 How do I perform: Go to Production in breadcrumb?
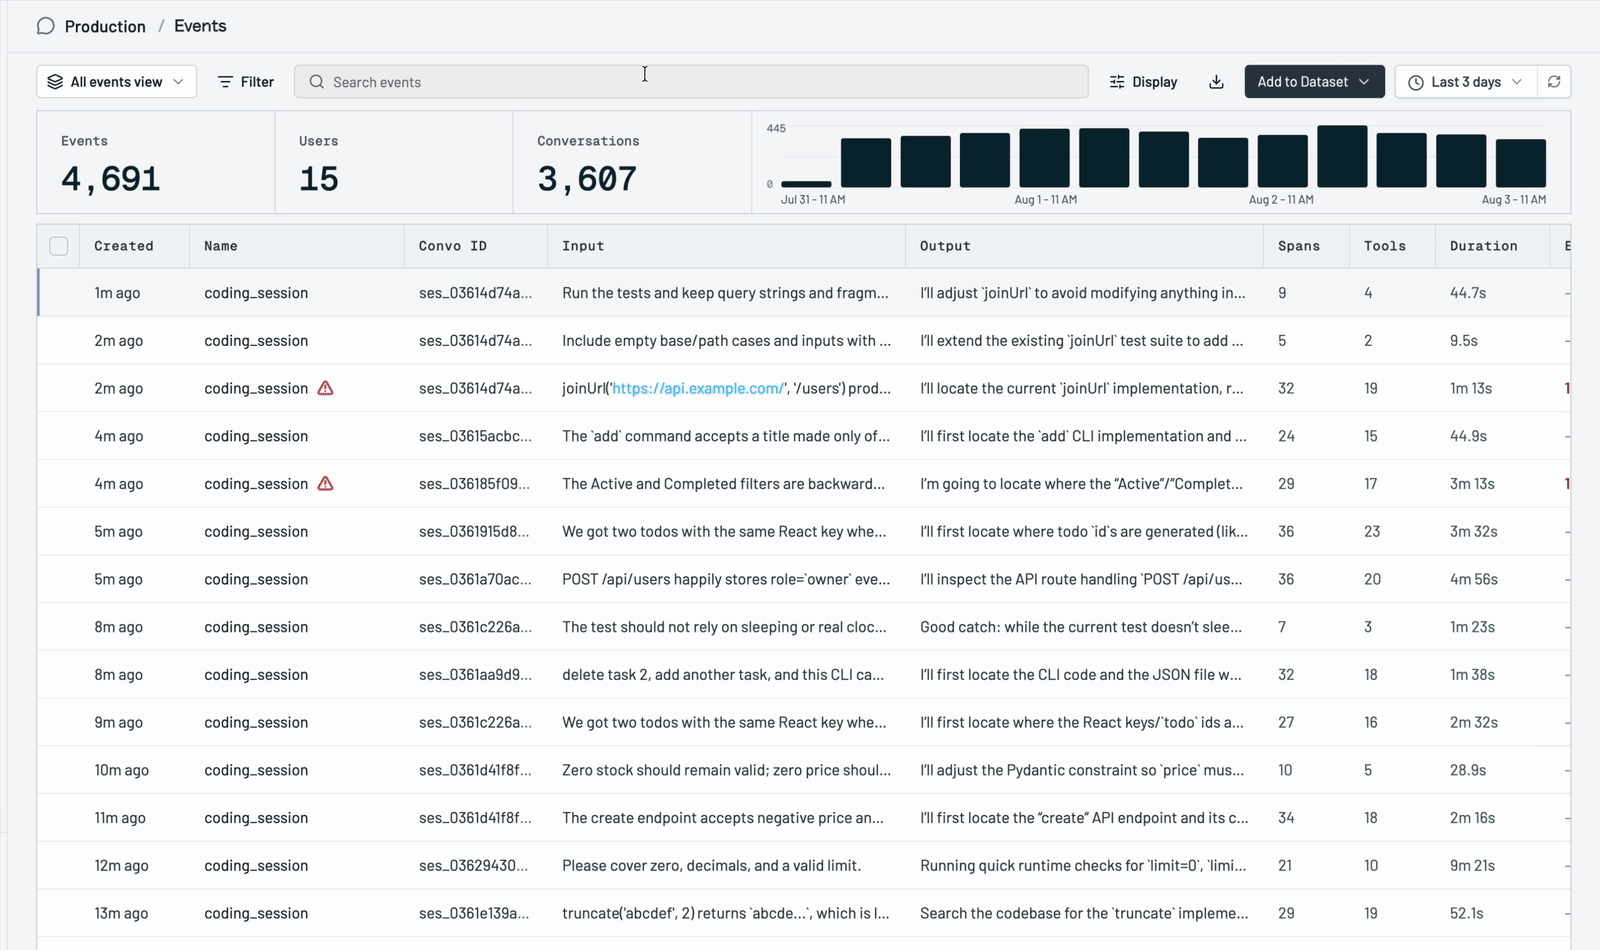(x=105, y=26)
